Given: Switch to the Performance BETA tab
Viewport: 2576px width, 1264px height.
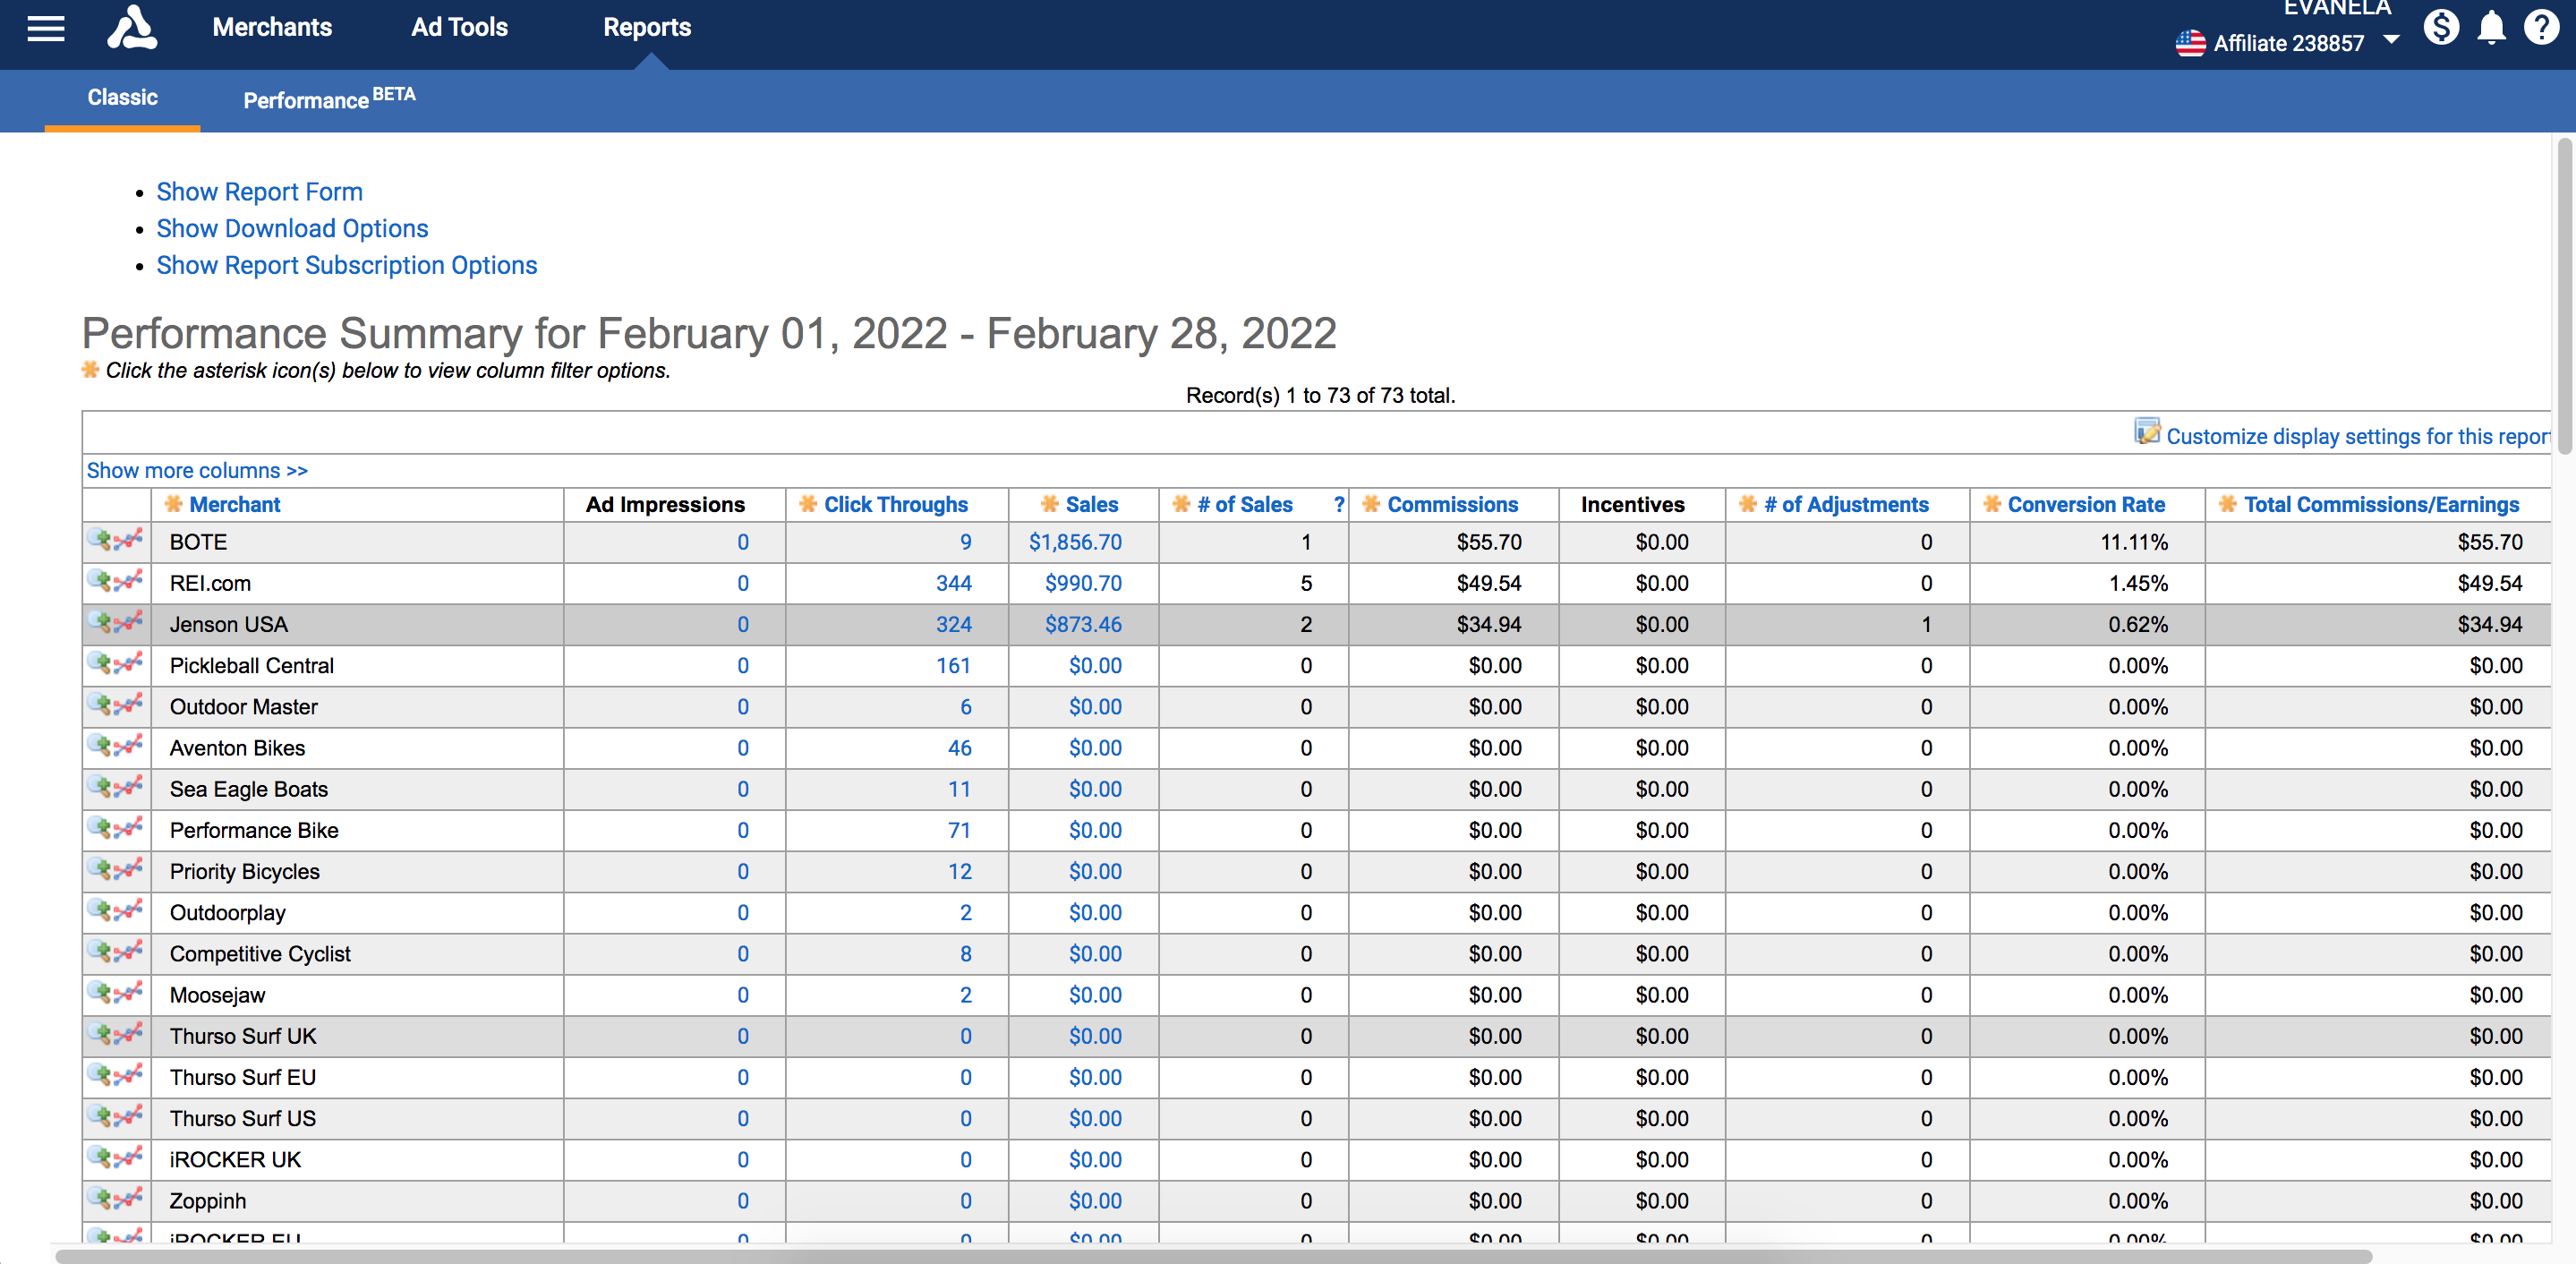Looking at the screenshot, I should point(329,98).
